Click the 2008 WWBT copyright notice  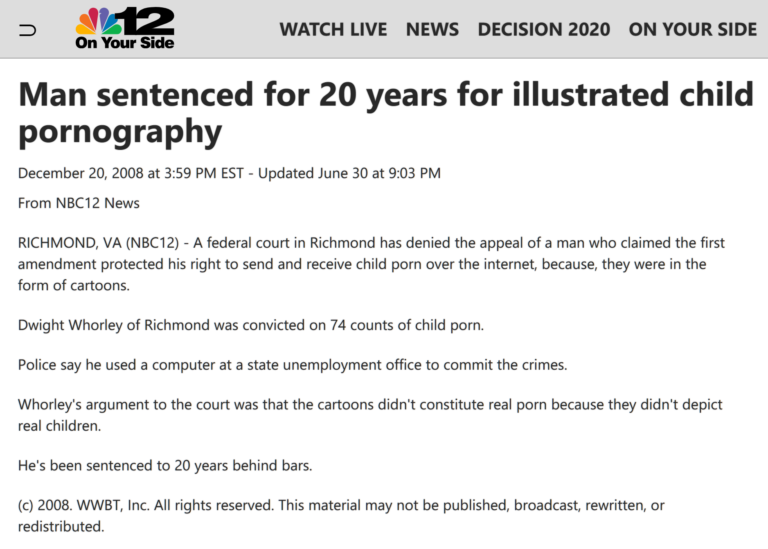click(x=341, y=516)
